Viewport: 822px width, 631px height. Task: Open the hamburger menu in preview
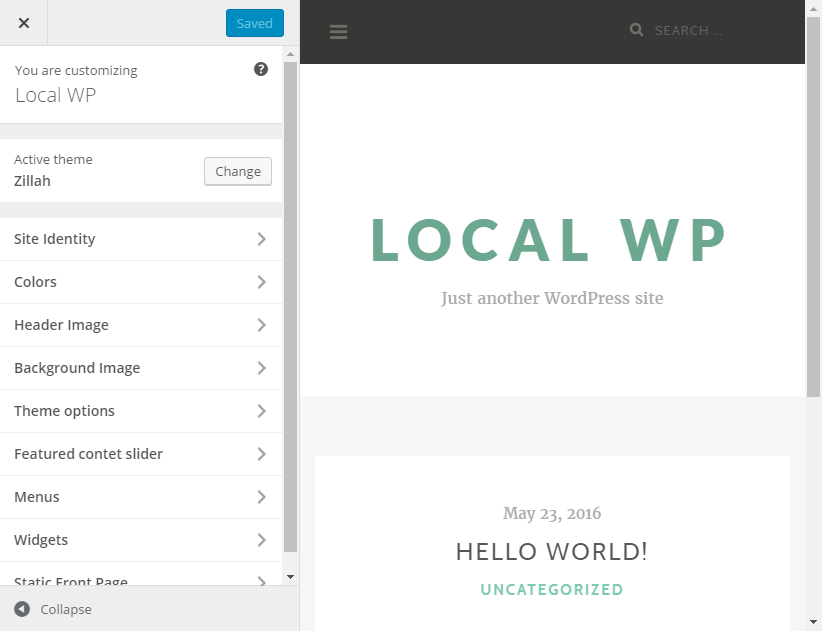(338, 31)
